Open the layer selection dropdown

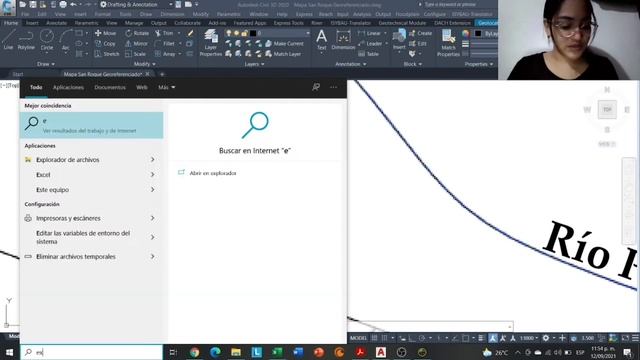click(307, 33)
